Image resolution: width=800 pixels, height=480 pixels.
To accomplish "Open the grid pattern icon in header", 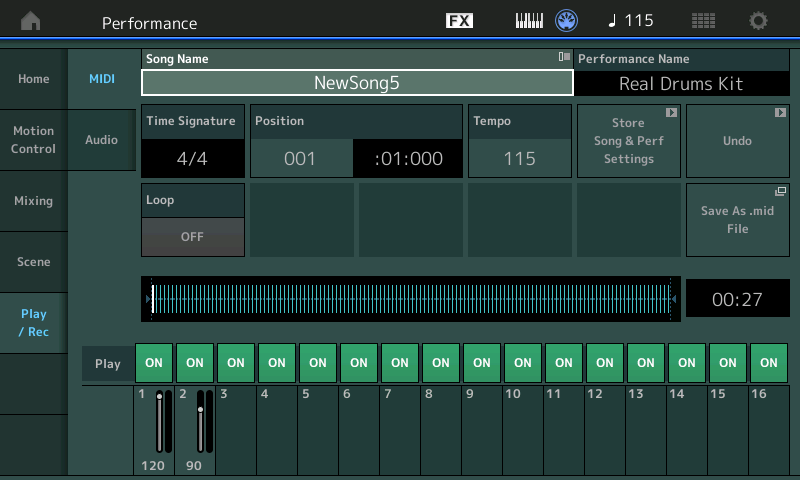I will [x=703, y=21].
